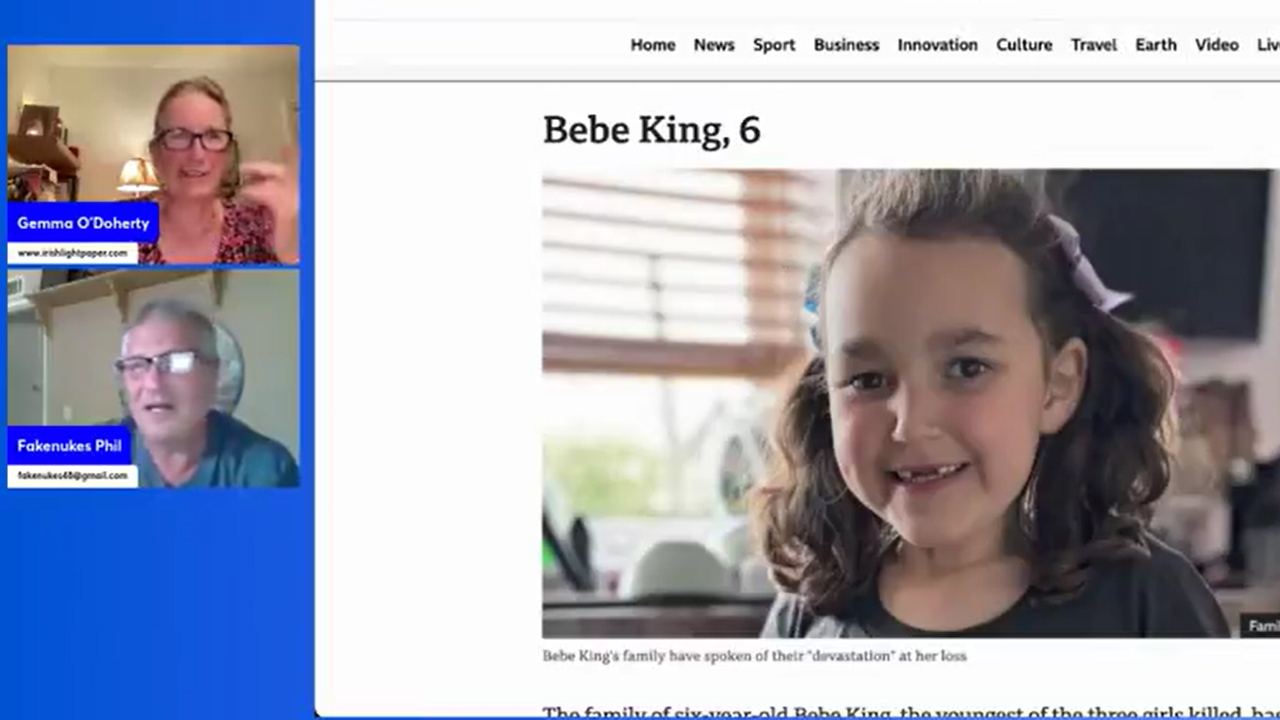Select Fakenukes Phil's webcam feed
Viewport: 1280px width, 720px height.
153,378
